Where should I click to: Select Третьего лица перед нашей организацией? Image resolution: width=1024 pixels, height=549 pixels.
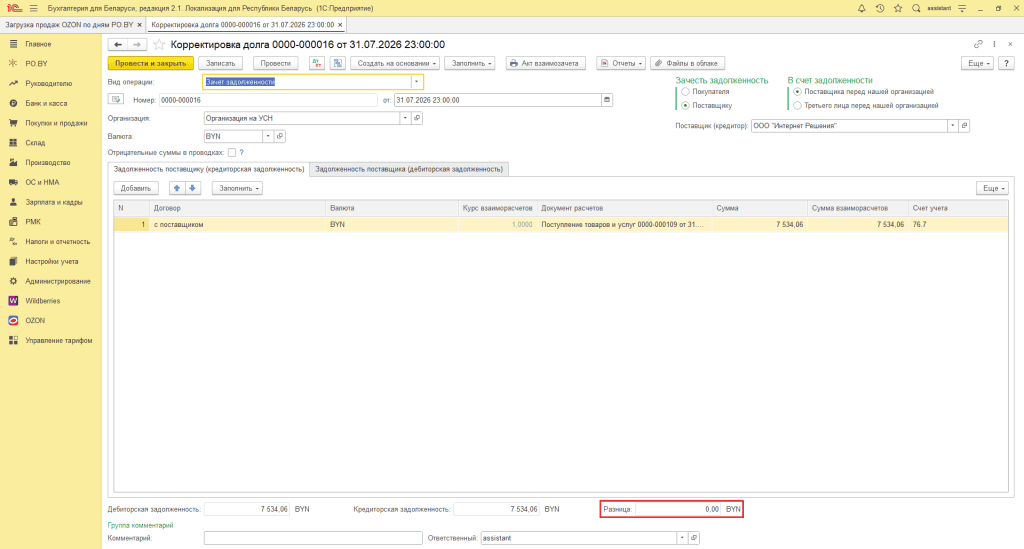pyautogui.click(x=797, y=105)
